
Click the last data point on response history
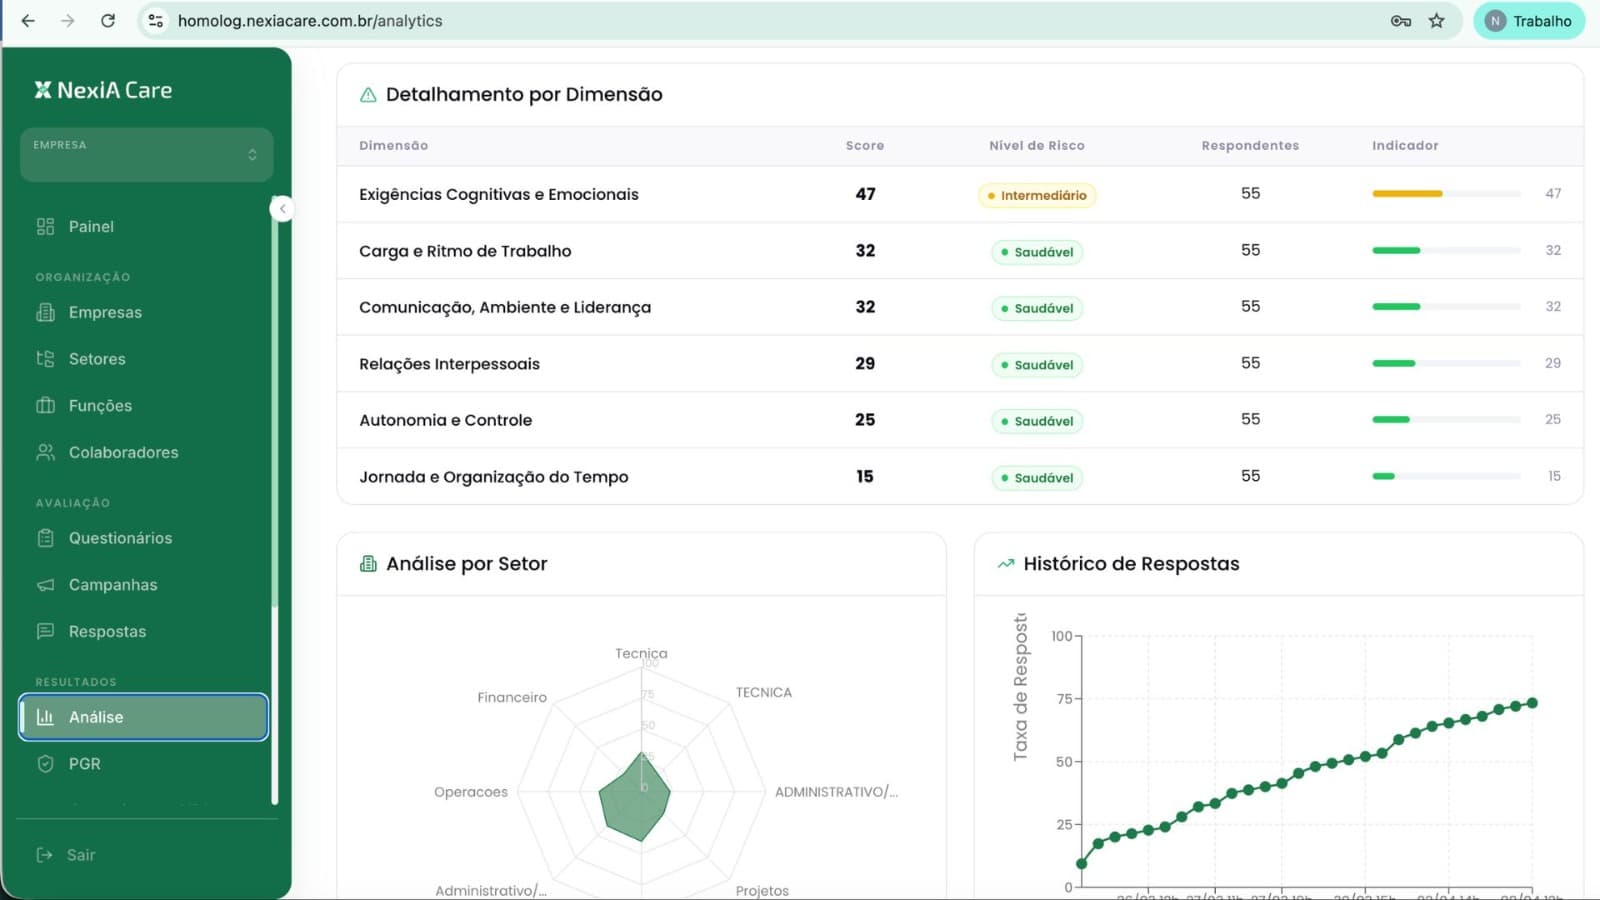click(x=1532, y=703)
